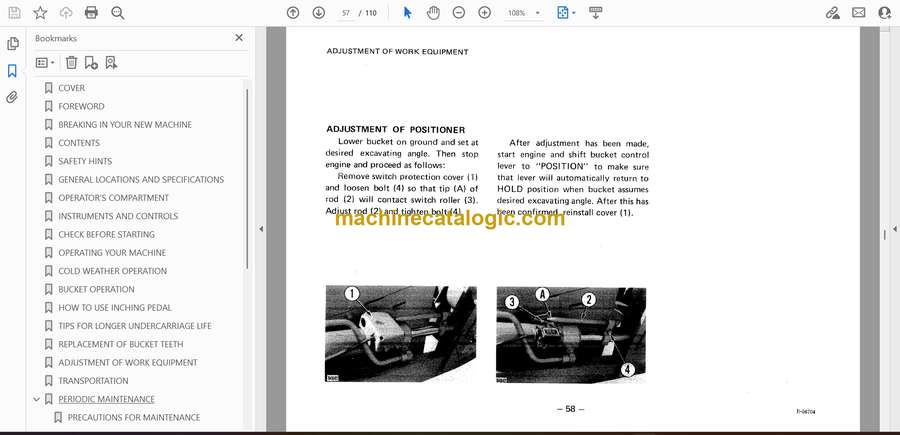
Task: Toggle the Bookmarks panel icon in sidebar
Action: point(12,71)
